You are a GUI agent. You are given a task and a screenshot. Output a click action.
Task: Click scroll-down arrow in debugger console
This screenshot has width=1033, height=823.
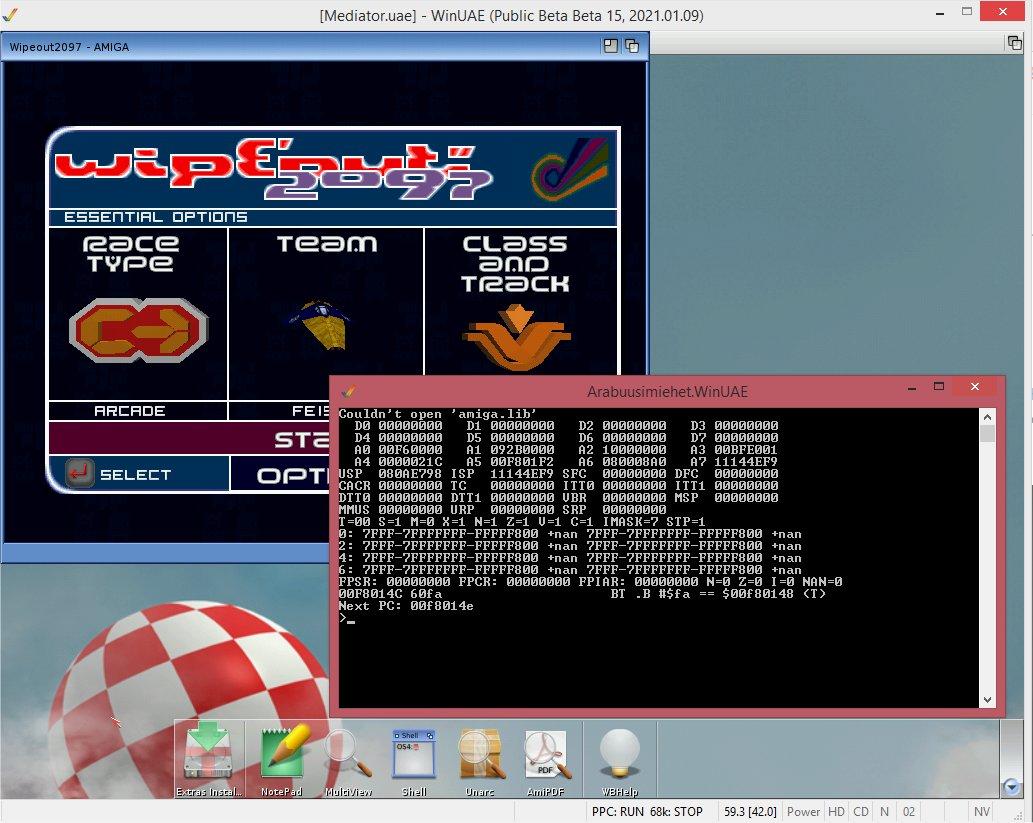(x=987, y=700)
